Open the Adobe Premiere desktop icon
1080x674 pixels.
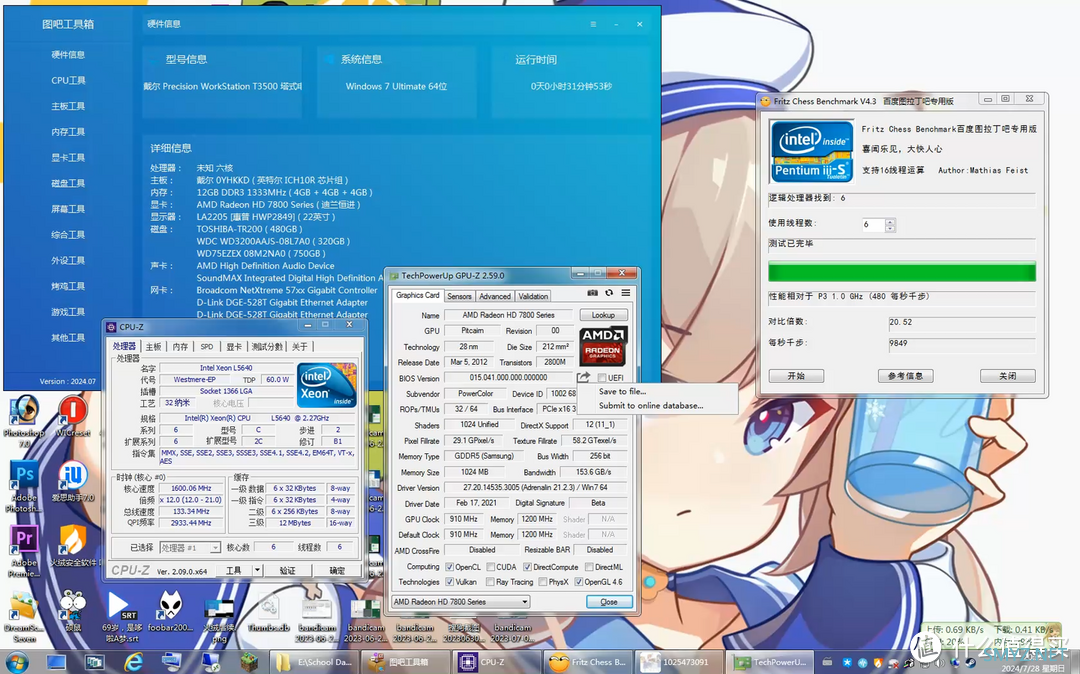tap(24, 549)
